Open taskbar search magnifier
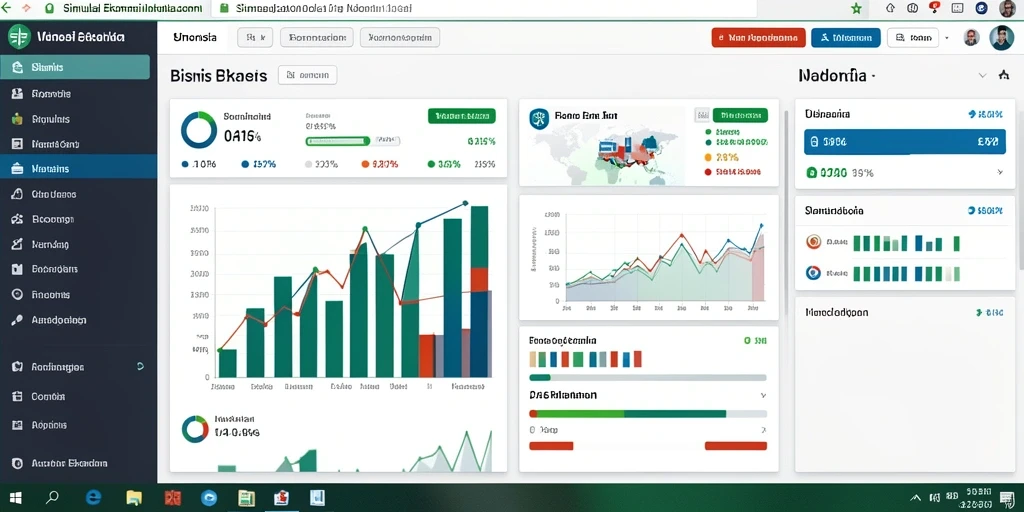 53,498
